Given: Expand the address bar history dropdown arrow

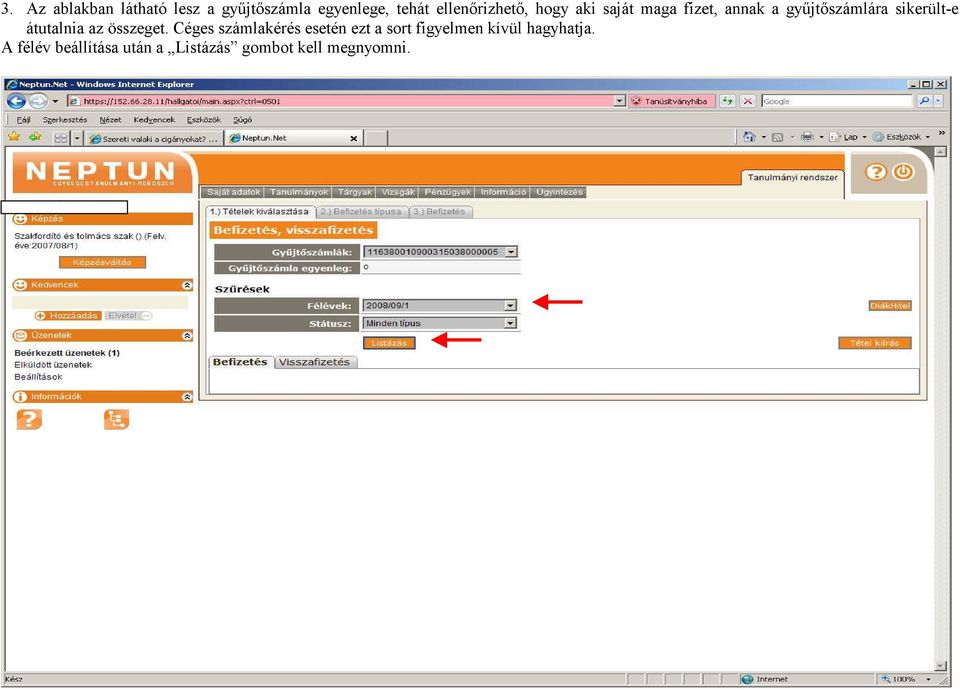Looking at the screenshot, I should 620,101.
